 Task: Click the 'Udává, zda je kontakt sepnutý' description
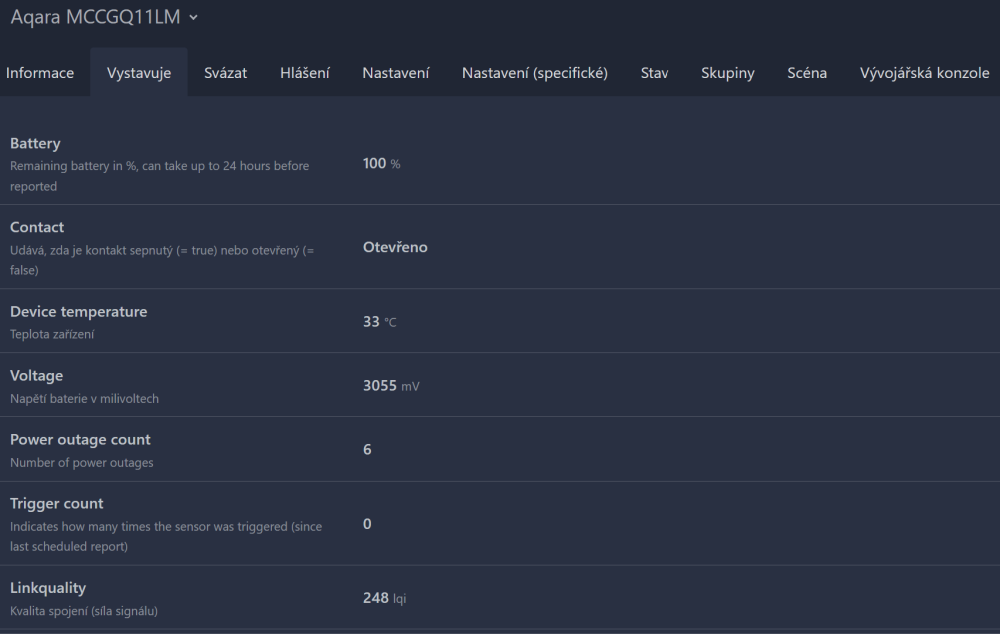[162, 260]
